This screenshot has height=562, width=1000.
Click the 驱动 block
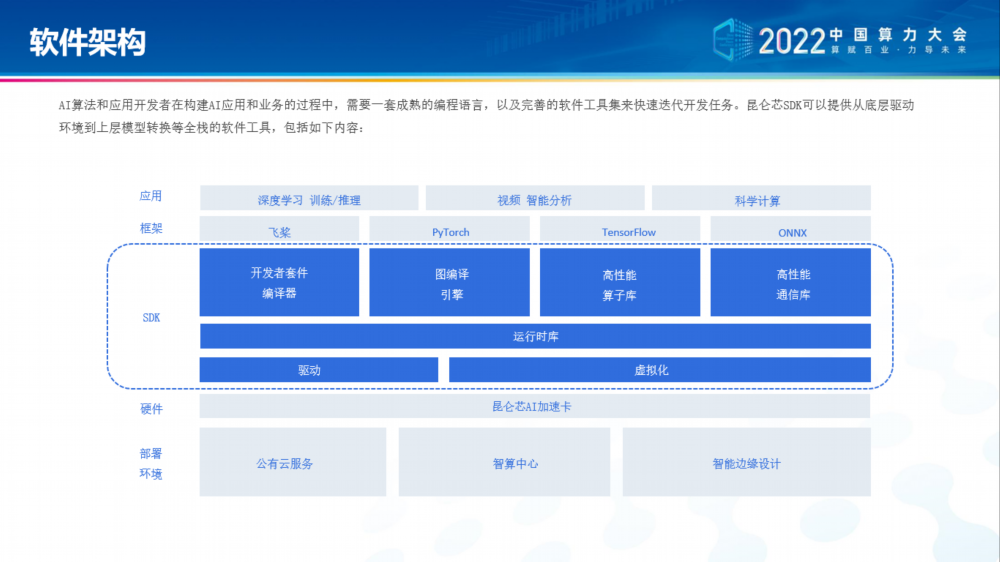coord(319,370)
